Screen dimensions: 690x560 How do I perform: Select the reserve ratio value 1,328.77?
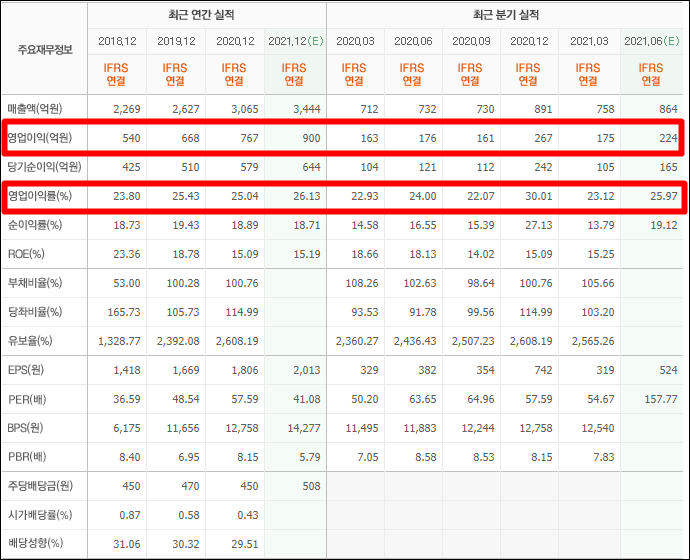(x=119, y=341)
